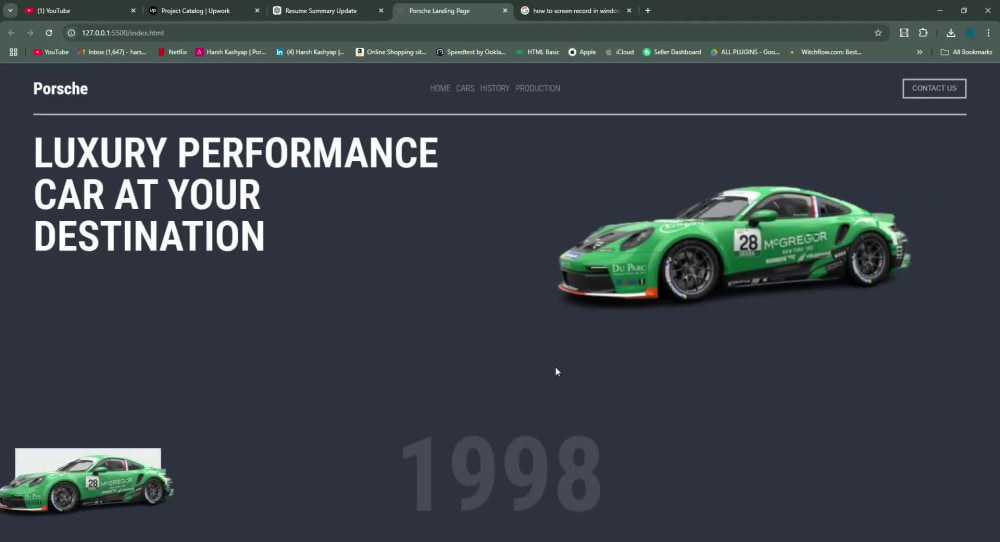Bookmark this page with the star icon
Image resolution: width=1000 pixels, height=542 pixels.
[878, 33]
